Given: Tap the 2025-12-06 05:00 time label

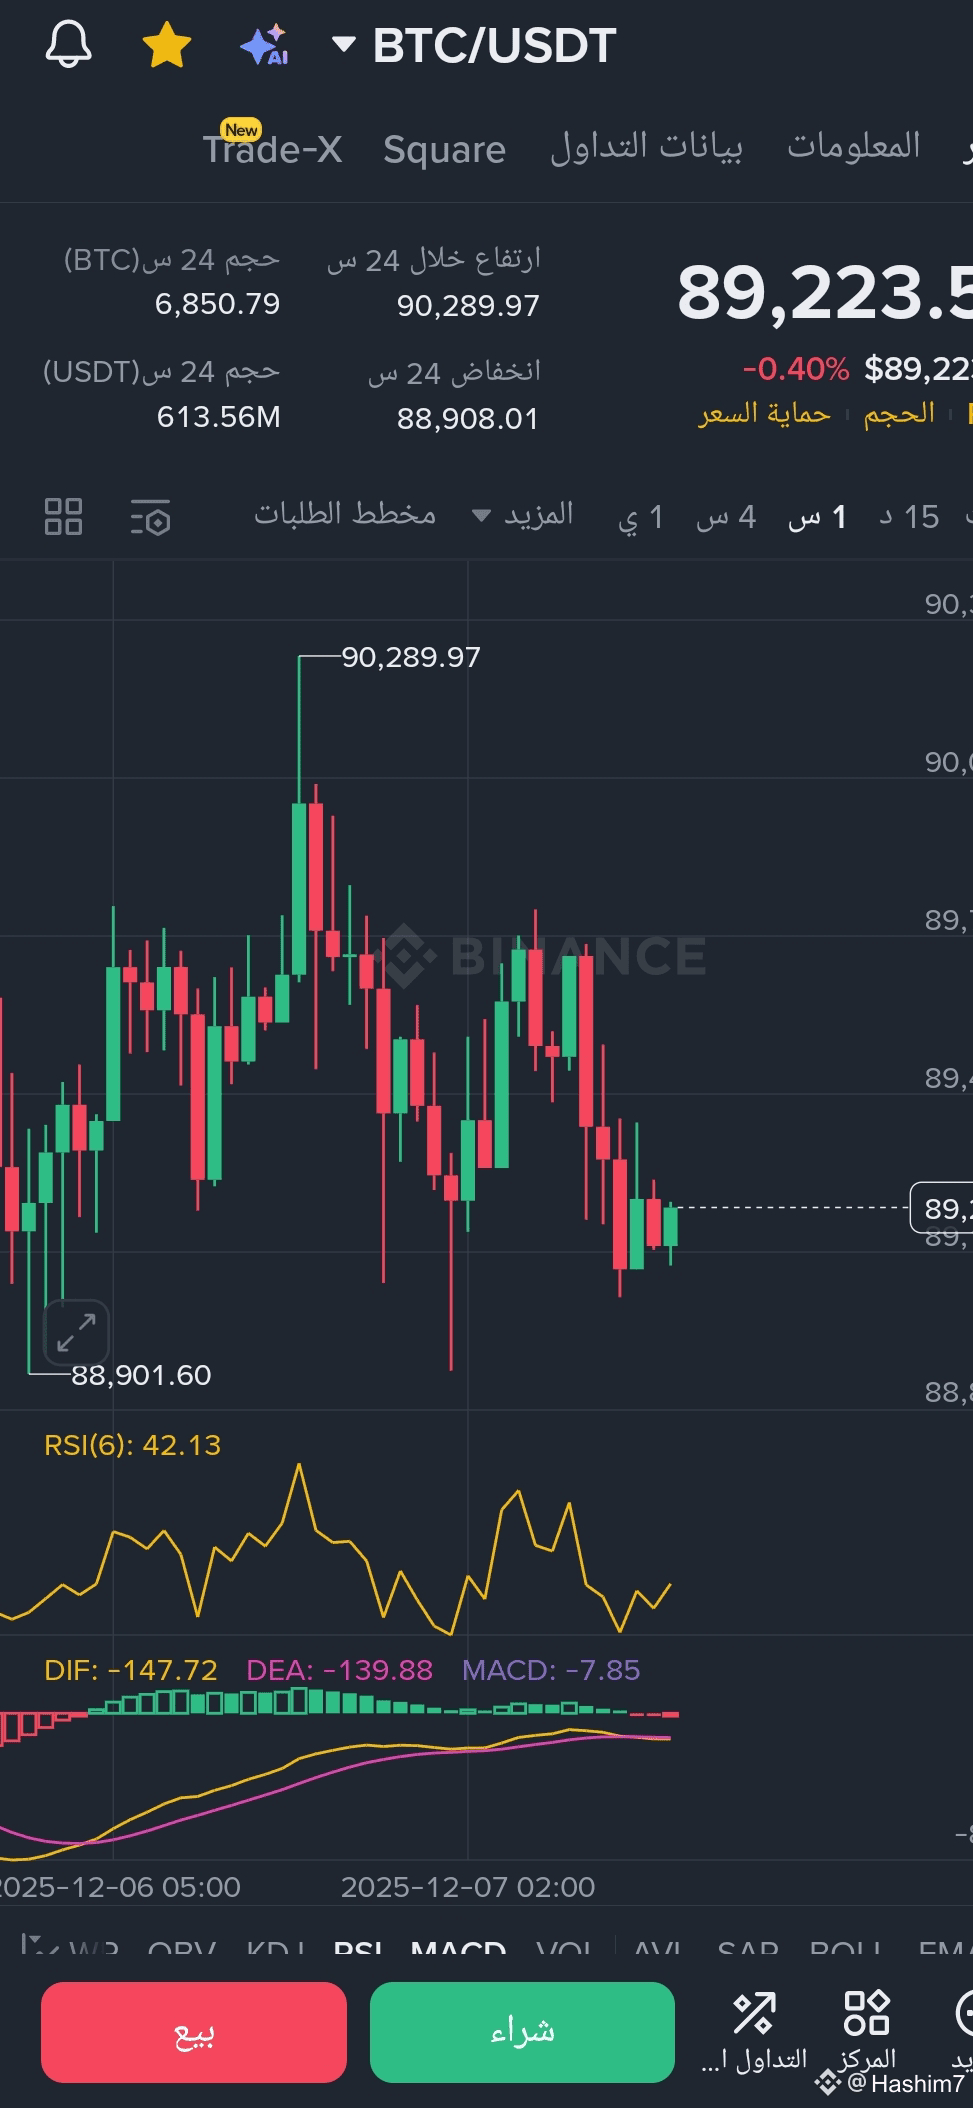Looking at the screenshot, I should (120, 1887).
